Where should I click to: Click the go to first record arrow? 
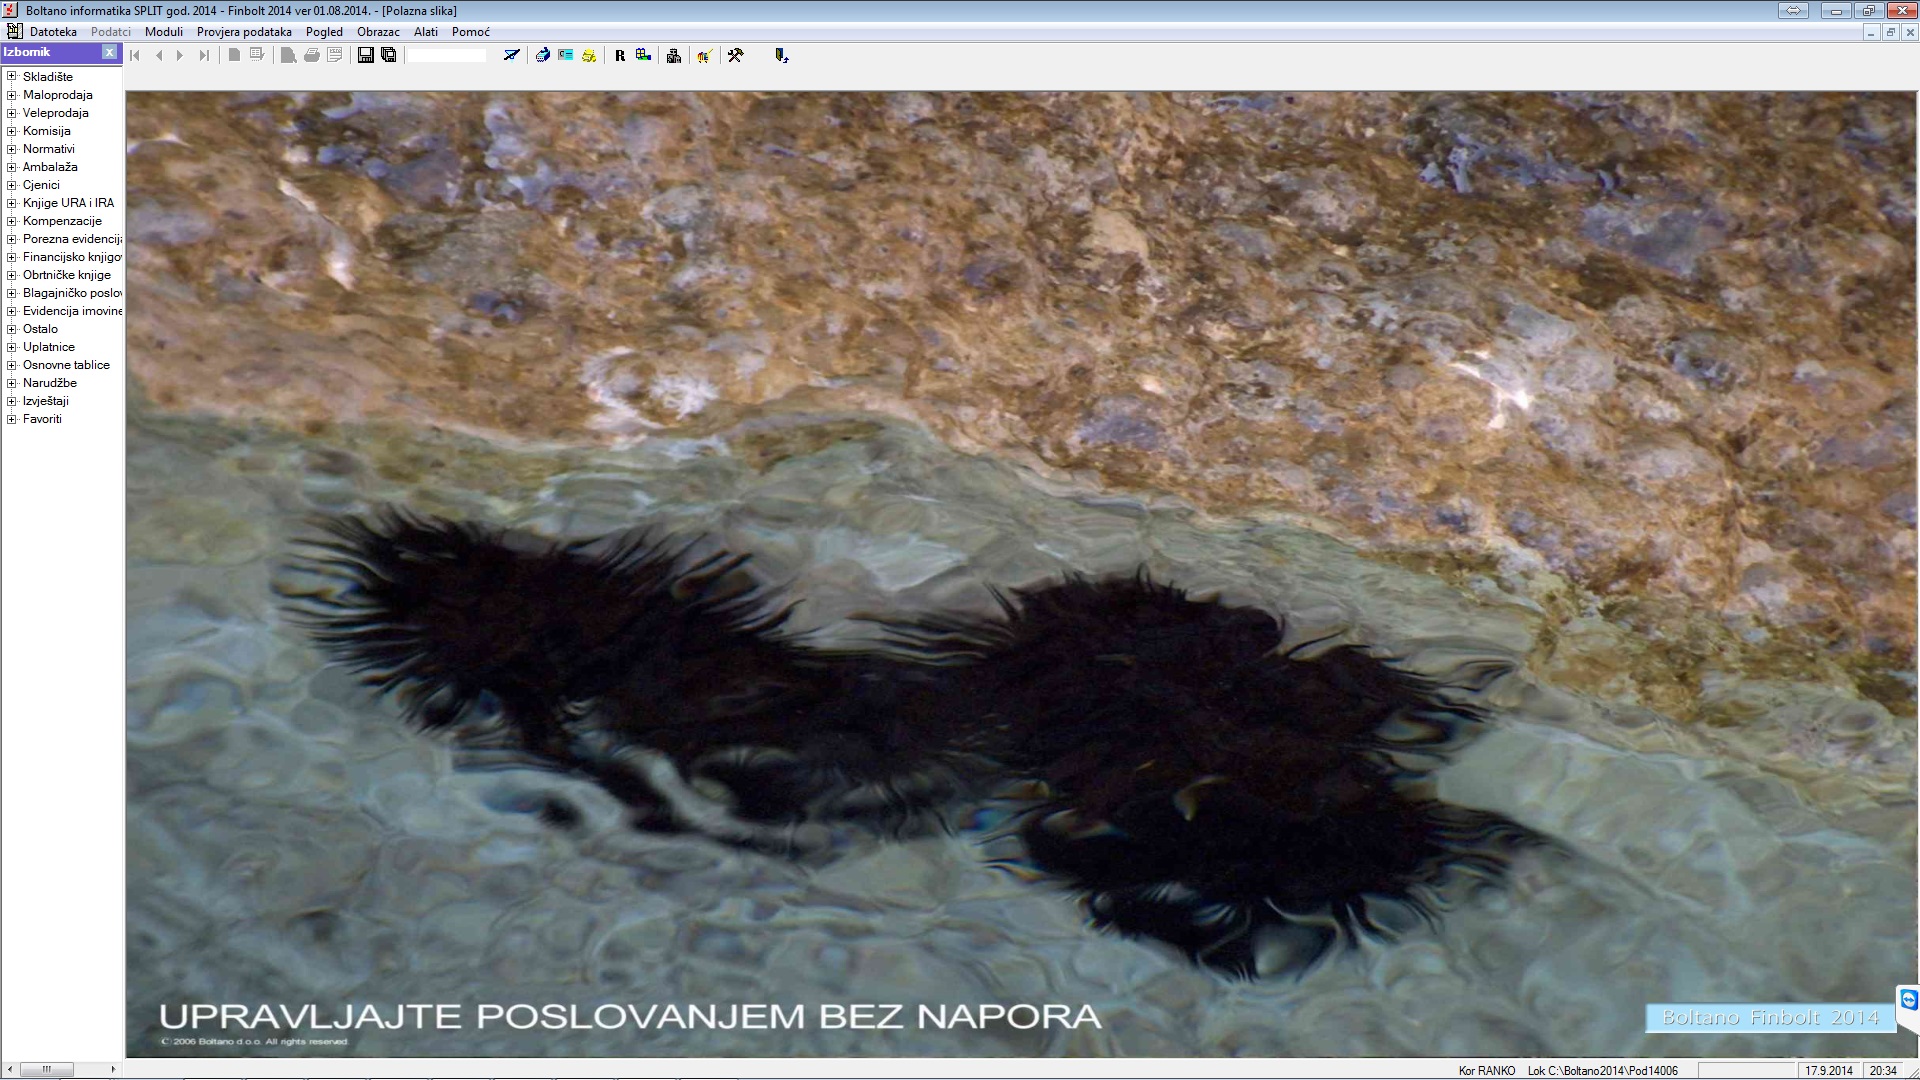pos(136,56)
